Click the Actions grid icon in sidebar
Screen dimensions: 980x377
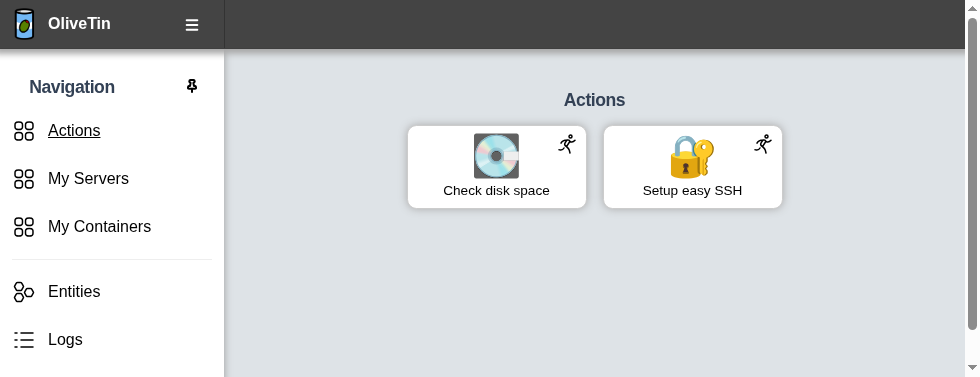tap(24, 131)
